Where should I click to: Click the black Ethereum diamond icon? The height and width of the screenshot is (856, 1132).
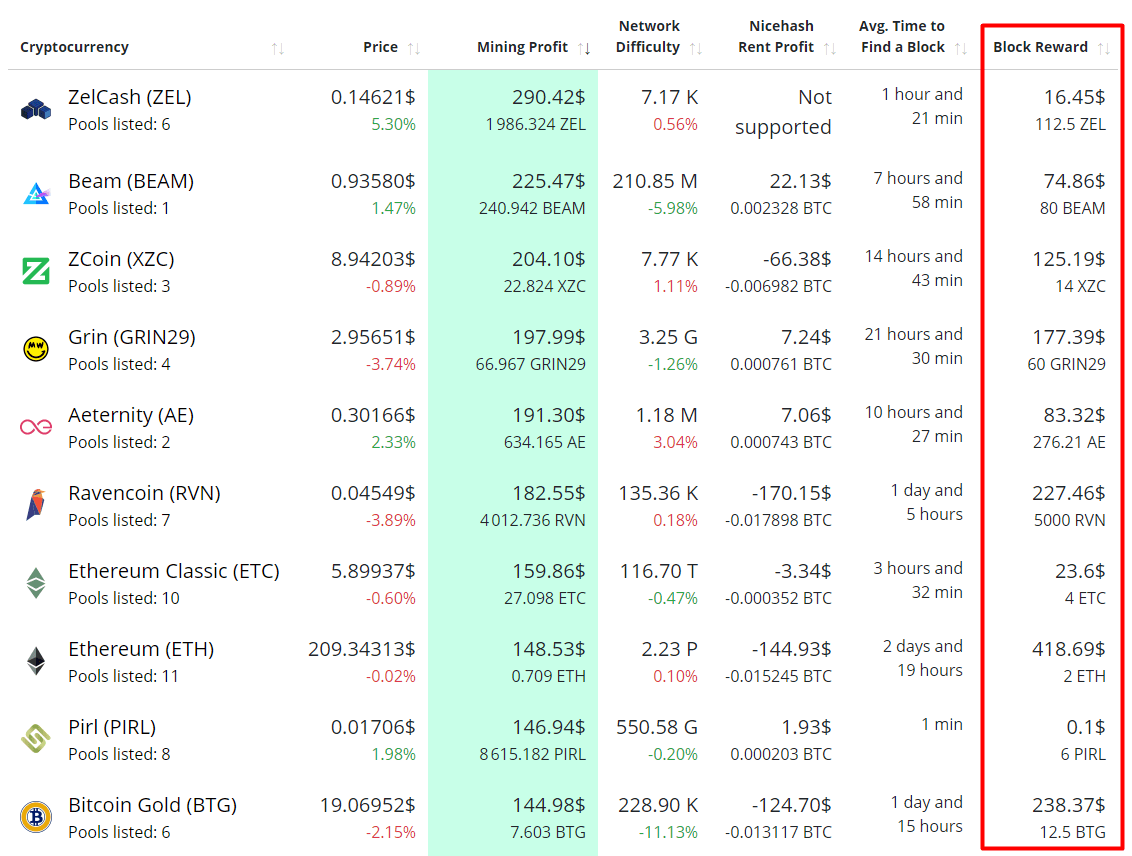[36, 661]
